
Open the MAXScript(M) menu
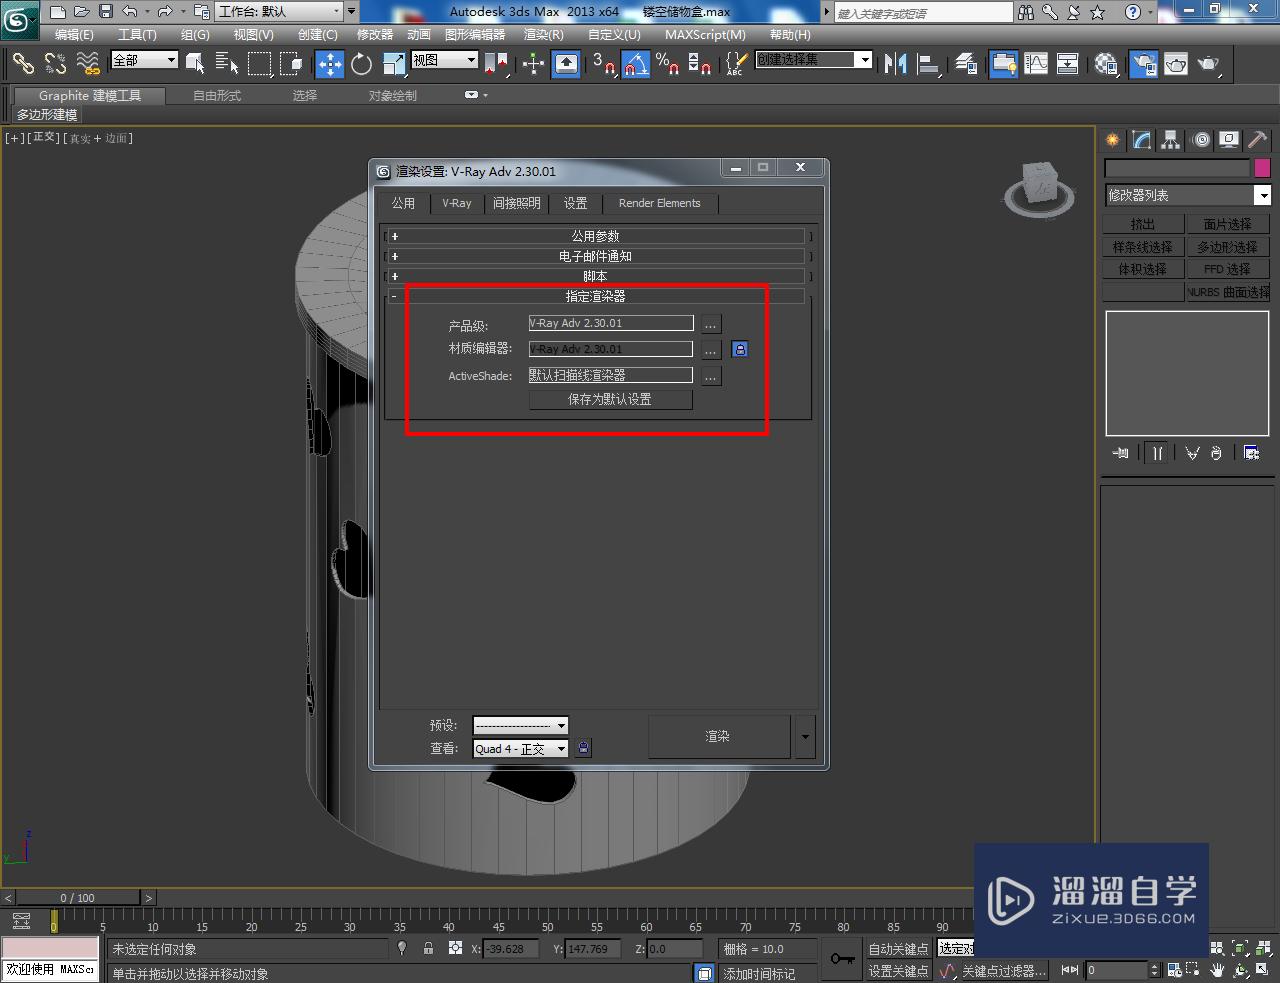[x=705, y=34]
